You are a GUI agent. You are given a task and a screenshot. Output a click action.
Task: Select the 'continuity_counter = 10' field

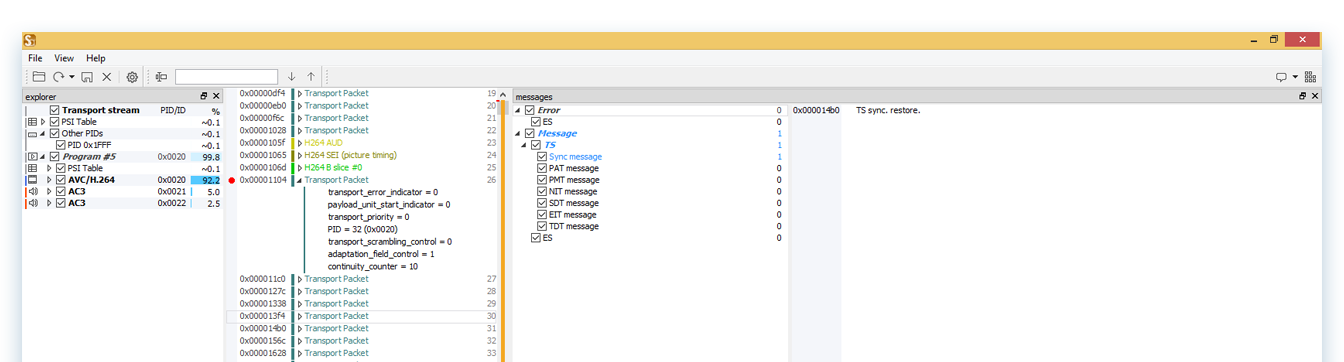click(373, 266)
